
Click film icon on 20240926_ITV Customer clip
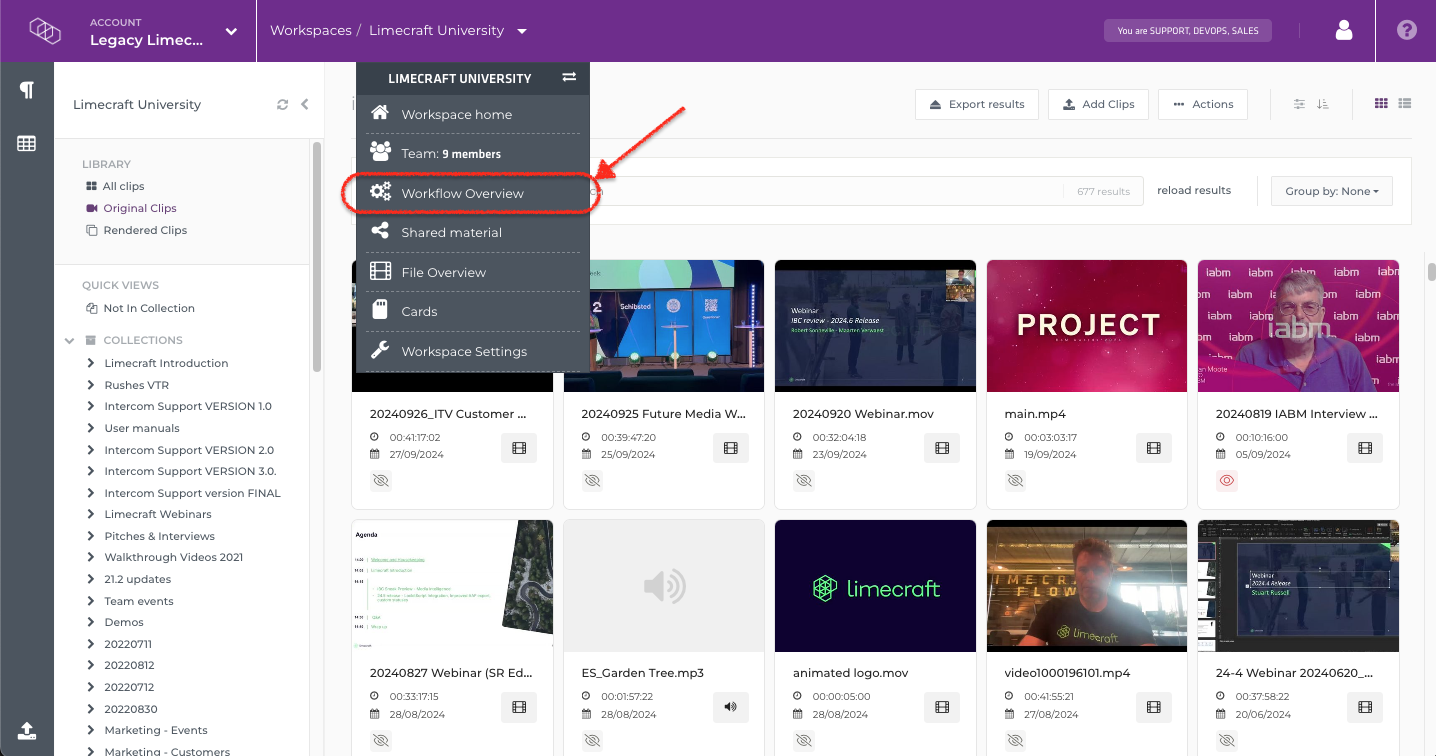[x=519, y=448]
